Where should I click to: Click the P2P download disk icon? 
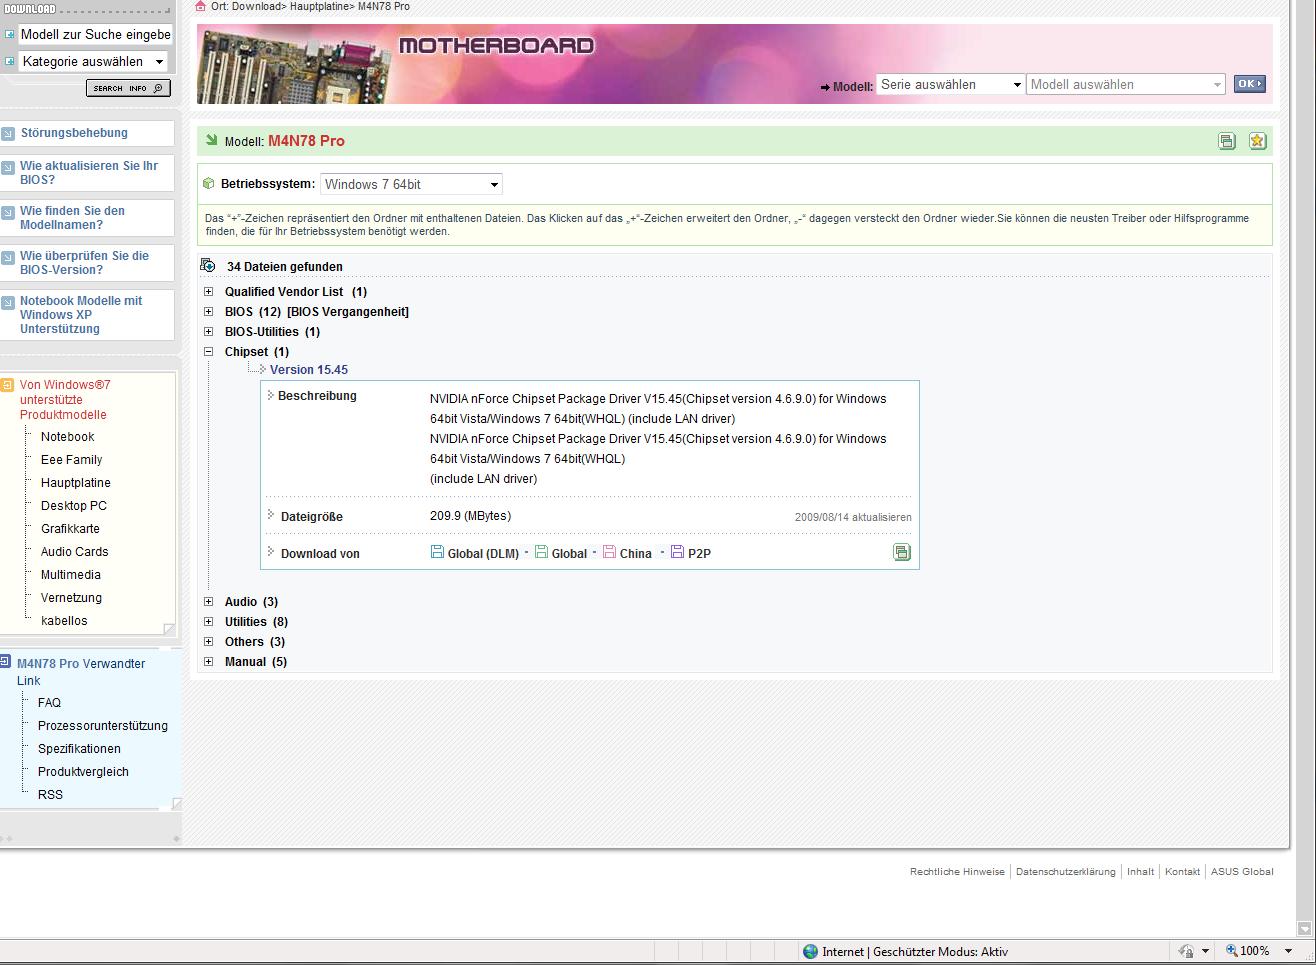[x=677, y=552]
